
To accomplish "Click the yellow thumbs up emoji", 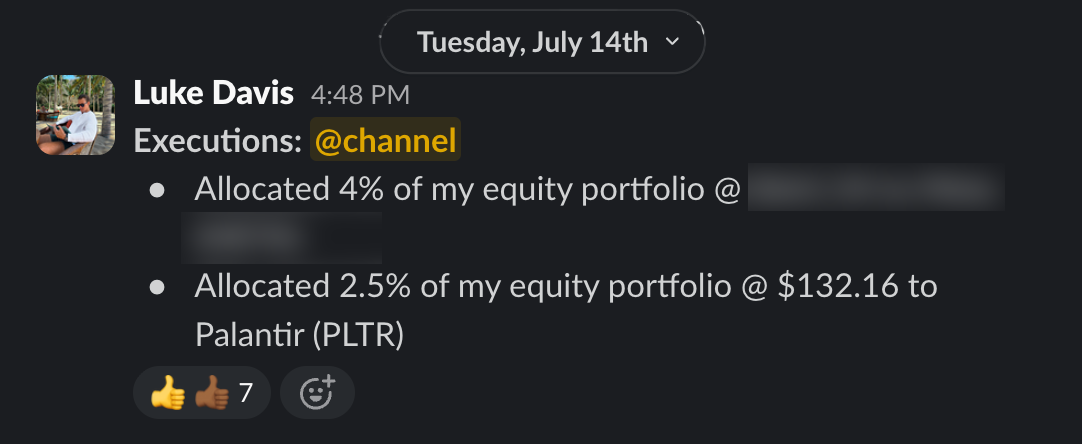I will pos(168,394).
